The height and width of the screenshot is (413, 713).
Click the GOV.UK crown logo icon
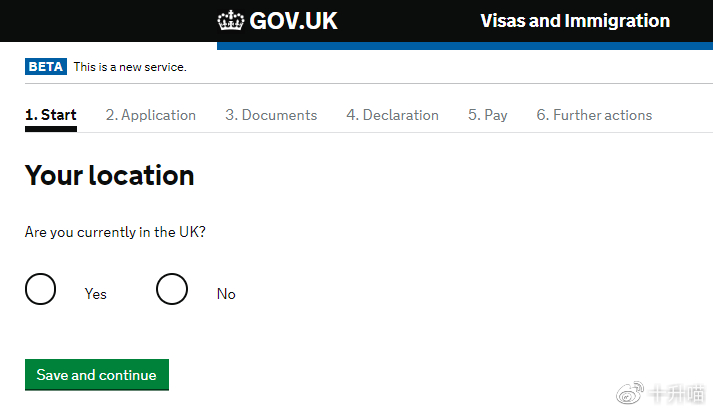[230, 21]
